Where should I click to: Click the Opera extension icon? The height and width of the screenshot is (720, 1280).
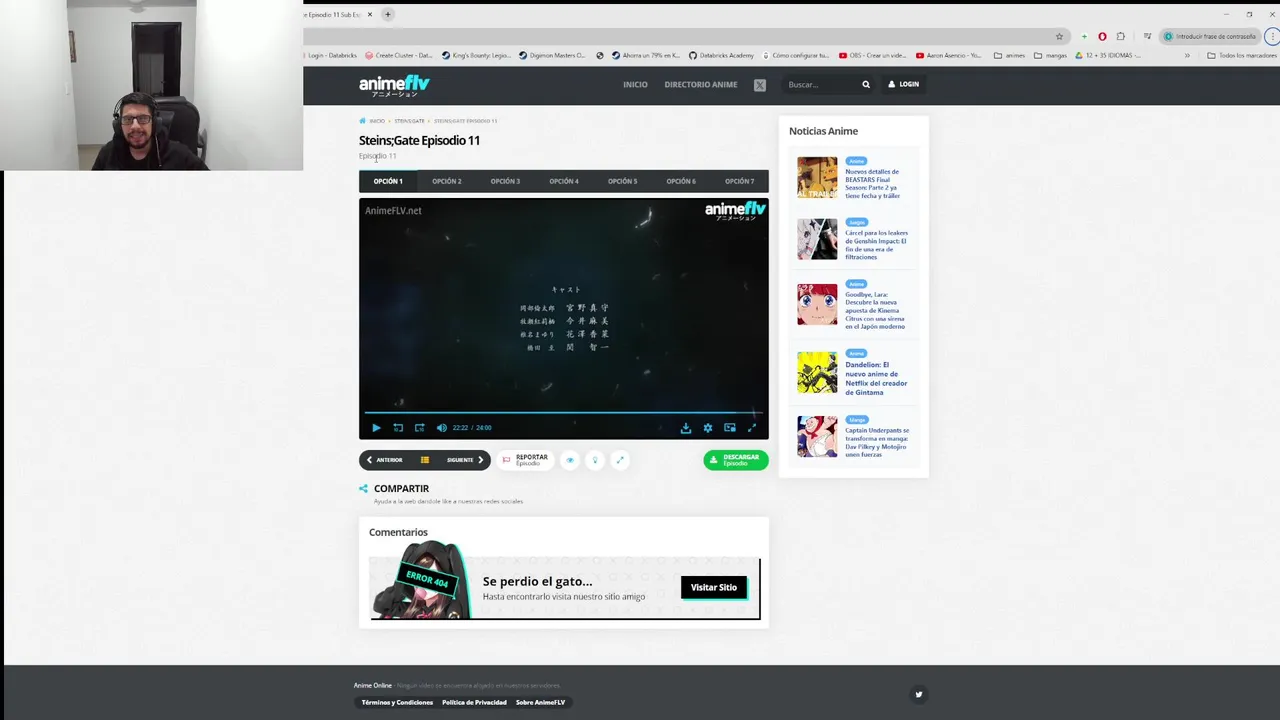[x=1102, y=36]
